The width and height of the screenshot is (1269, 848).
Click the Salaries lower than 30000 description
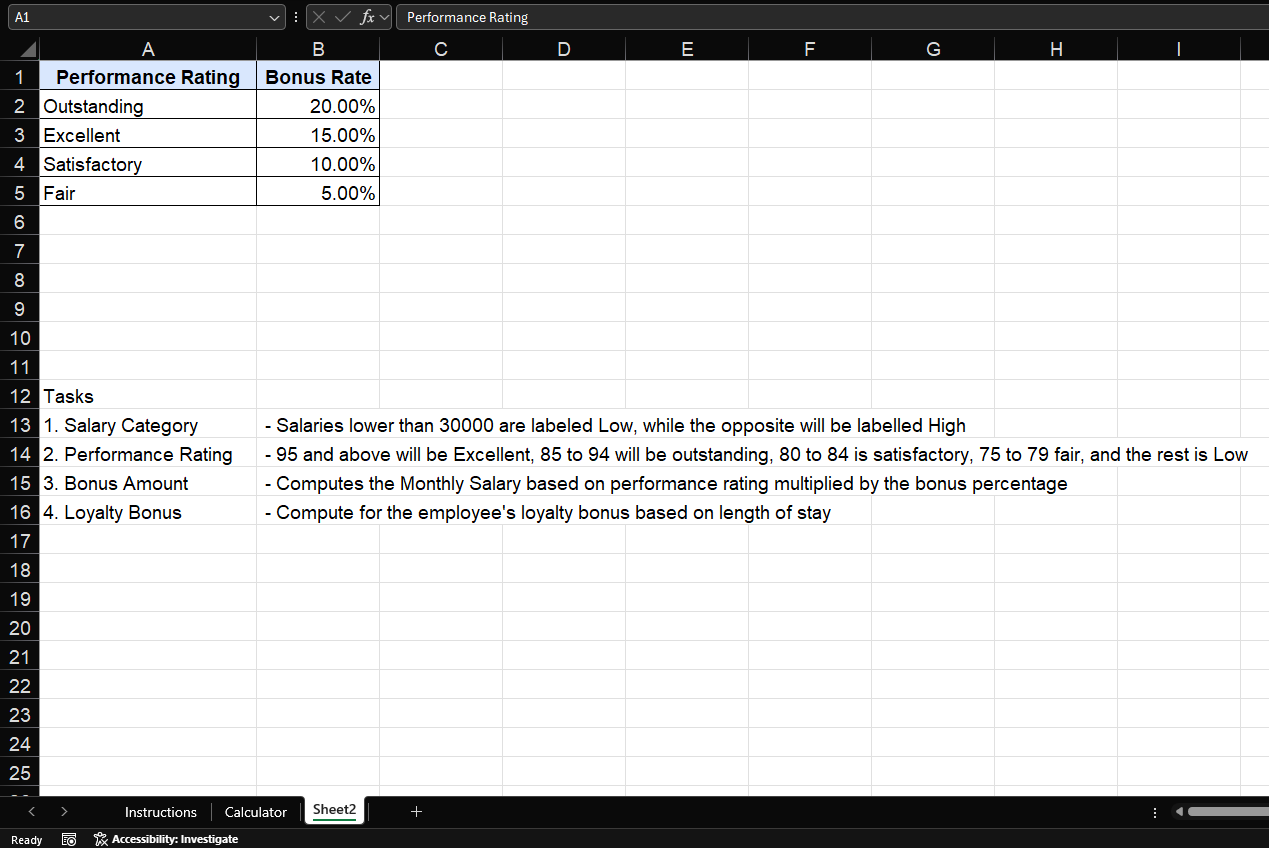[x=615, y=425]
